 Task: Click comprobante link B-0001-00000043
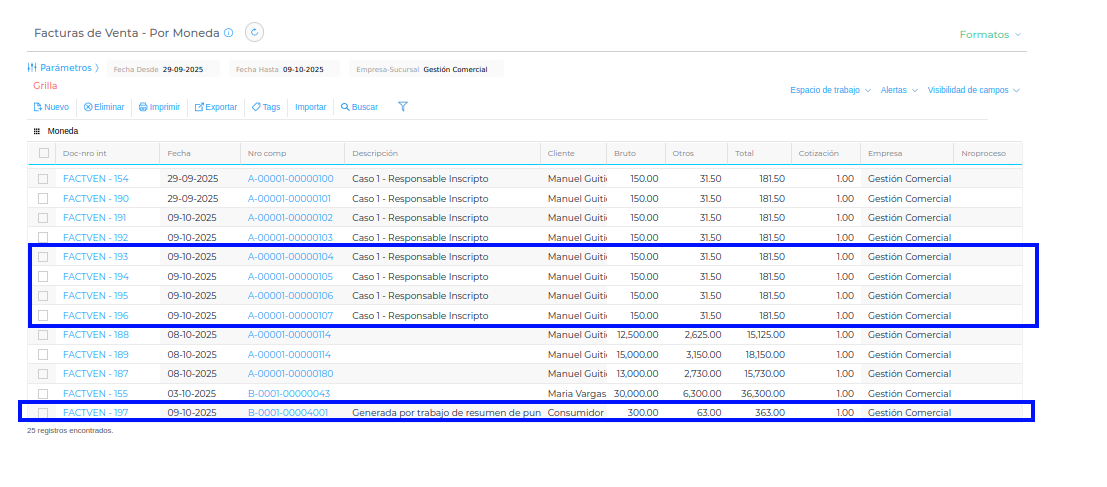click(289, 394)
